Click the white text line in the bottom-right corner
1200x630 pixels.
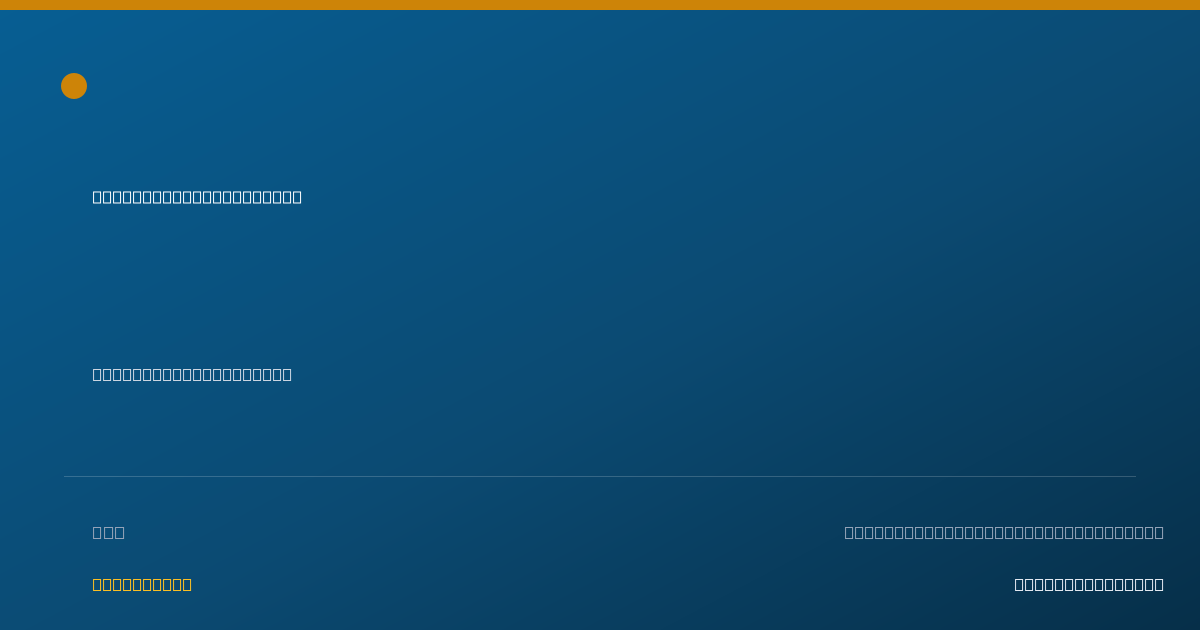(x=1089, y=584)
